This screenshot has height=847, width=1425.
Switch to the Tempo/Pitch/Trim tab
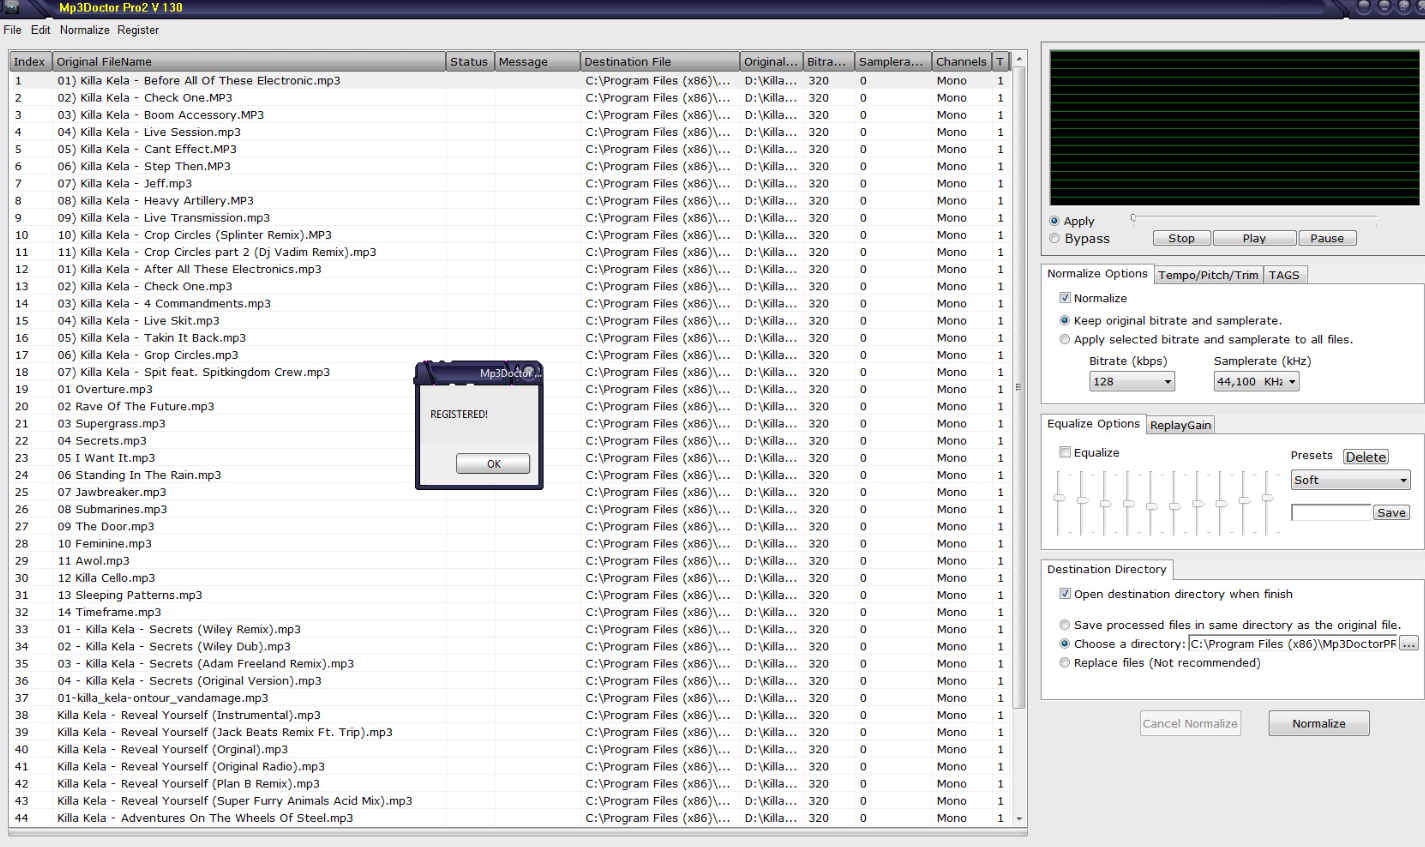[1208, 275]
